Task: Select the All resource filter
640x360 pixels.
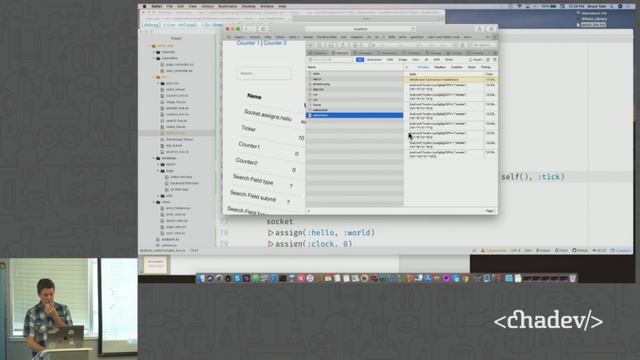Action: [360, 60]
